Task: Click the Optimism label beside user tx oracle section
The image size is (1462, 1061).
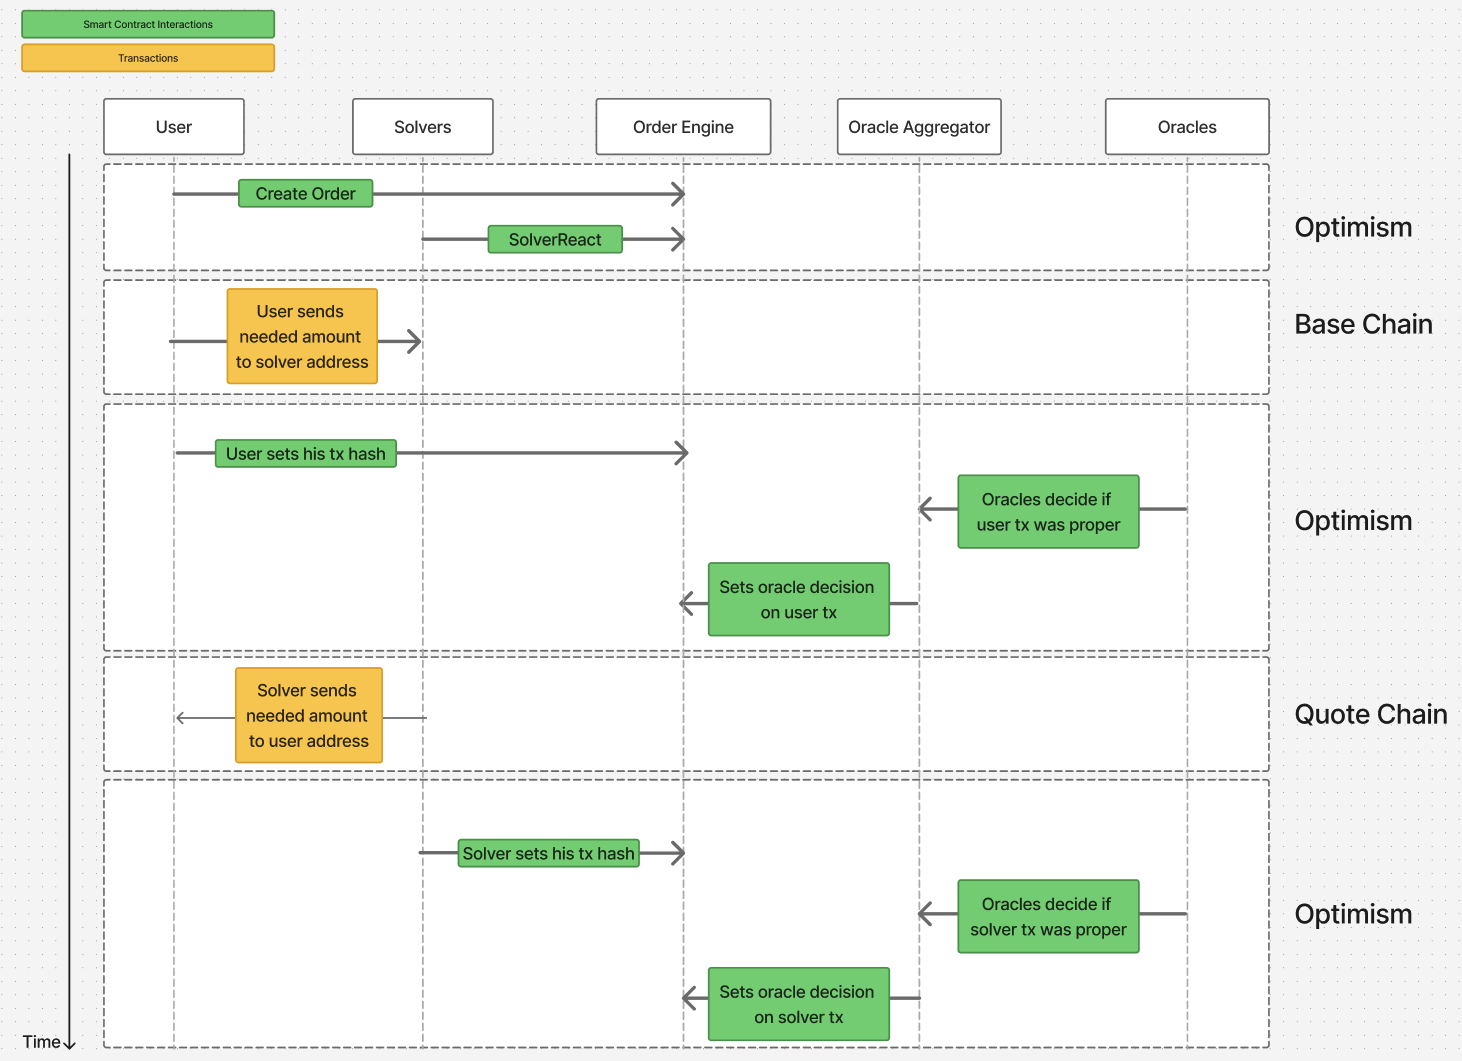Action: pos(1353,521)
